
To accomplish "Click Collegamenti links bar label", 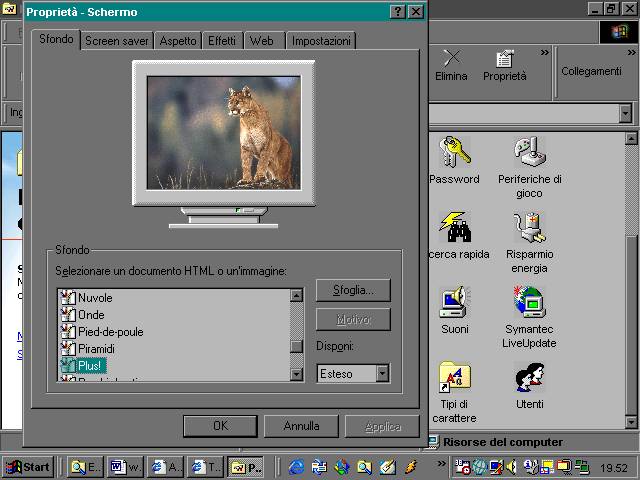I will 591,71.
